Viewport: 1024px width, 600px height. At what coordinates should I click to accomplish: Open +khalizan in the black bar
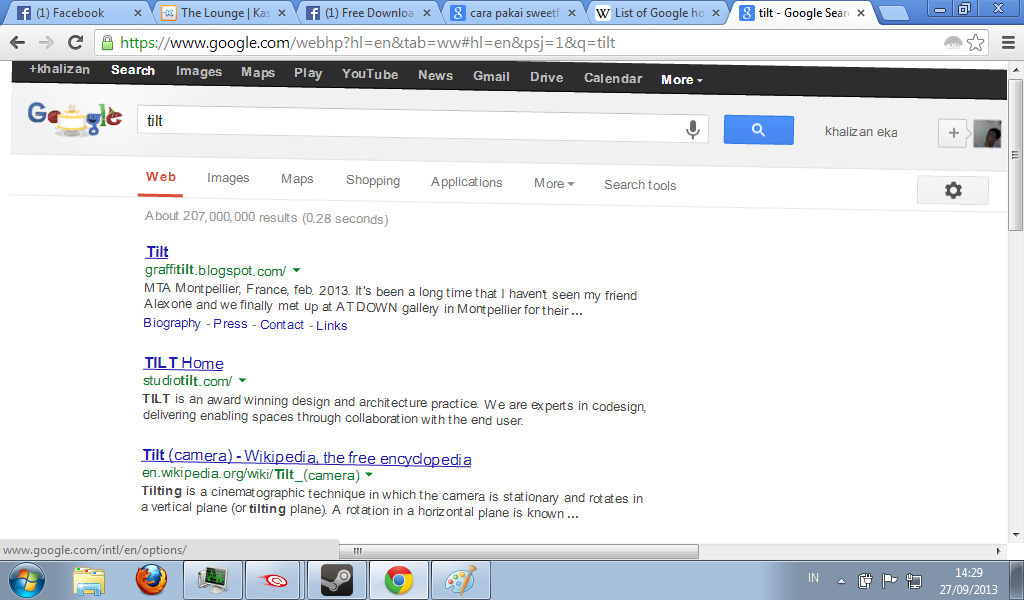(59, 69)
